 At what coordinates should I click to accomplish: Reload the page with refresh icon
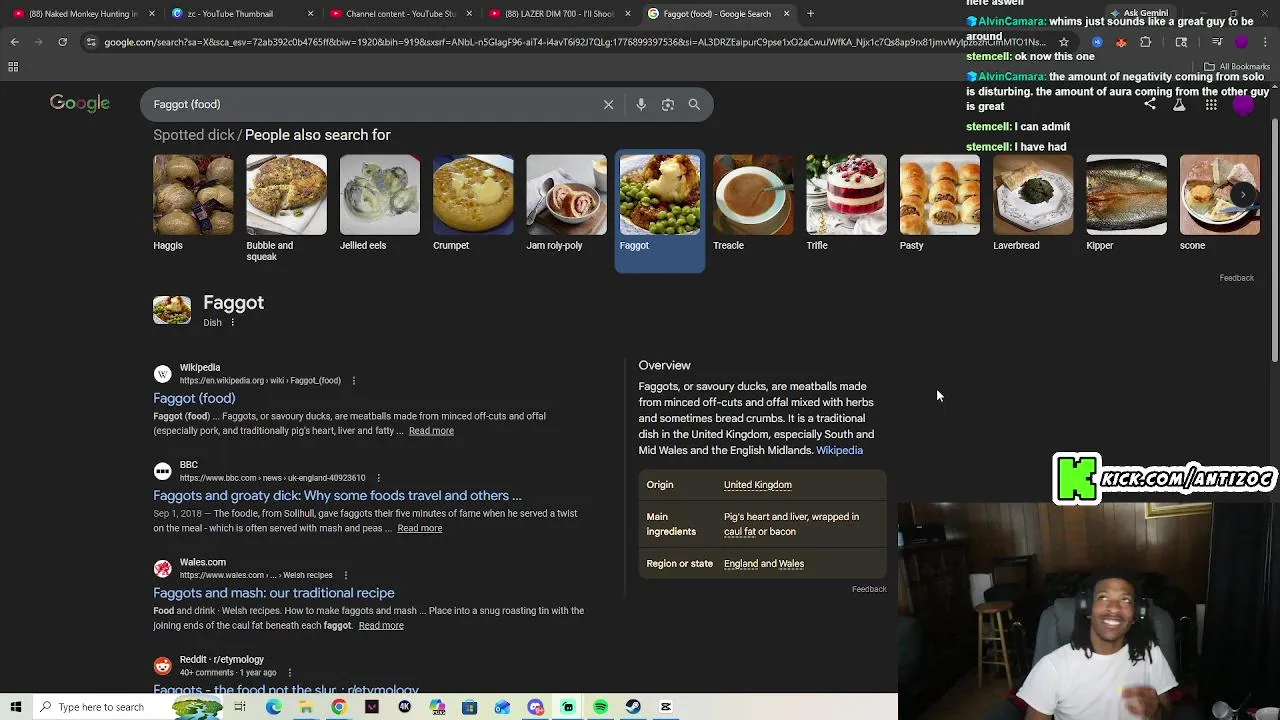tap(62, 42)
